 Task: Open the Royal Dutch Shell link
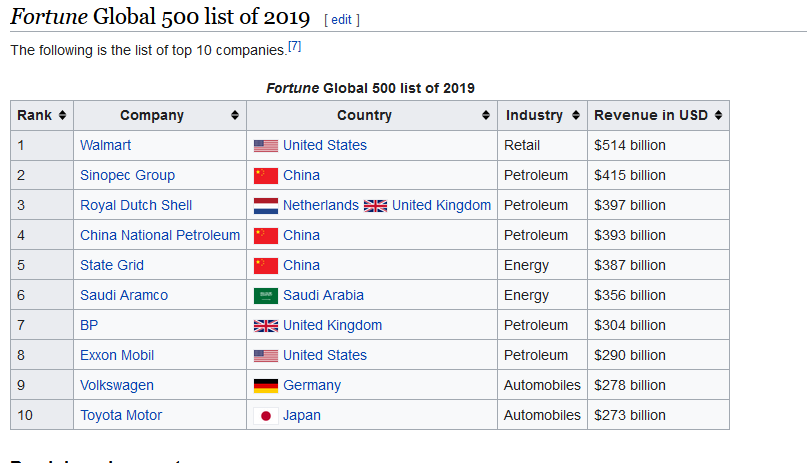pos(136,205)
